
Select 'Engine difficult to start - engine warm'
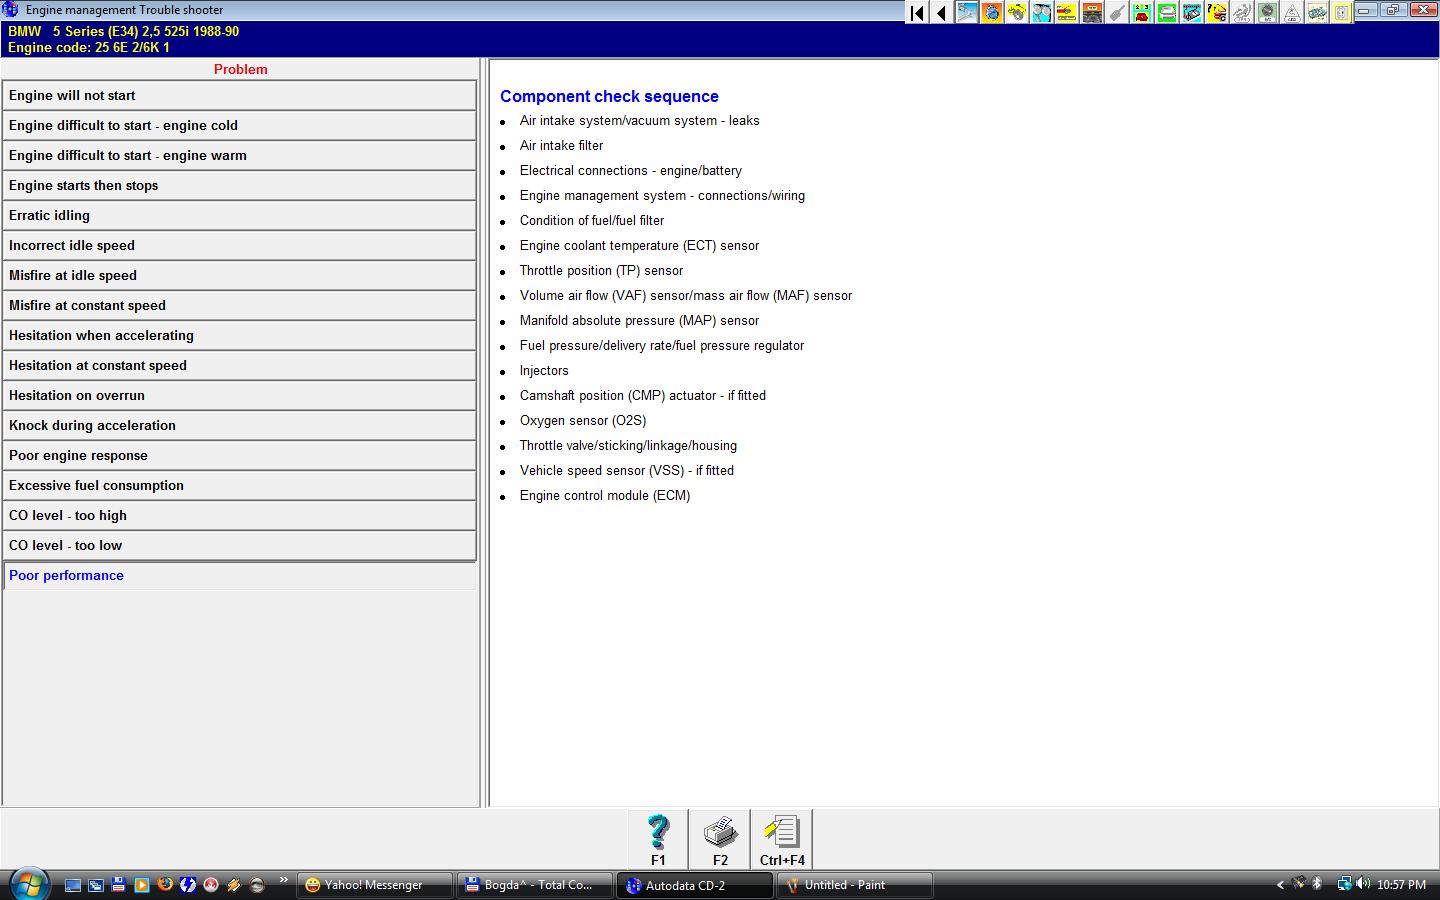(x=239, y=155)
